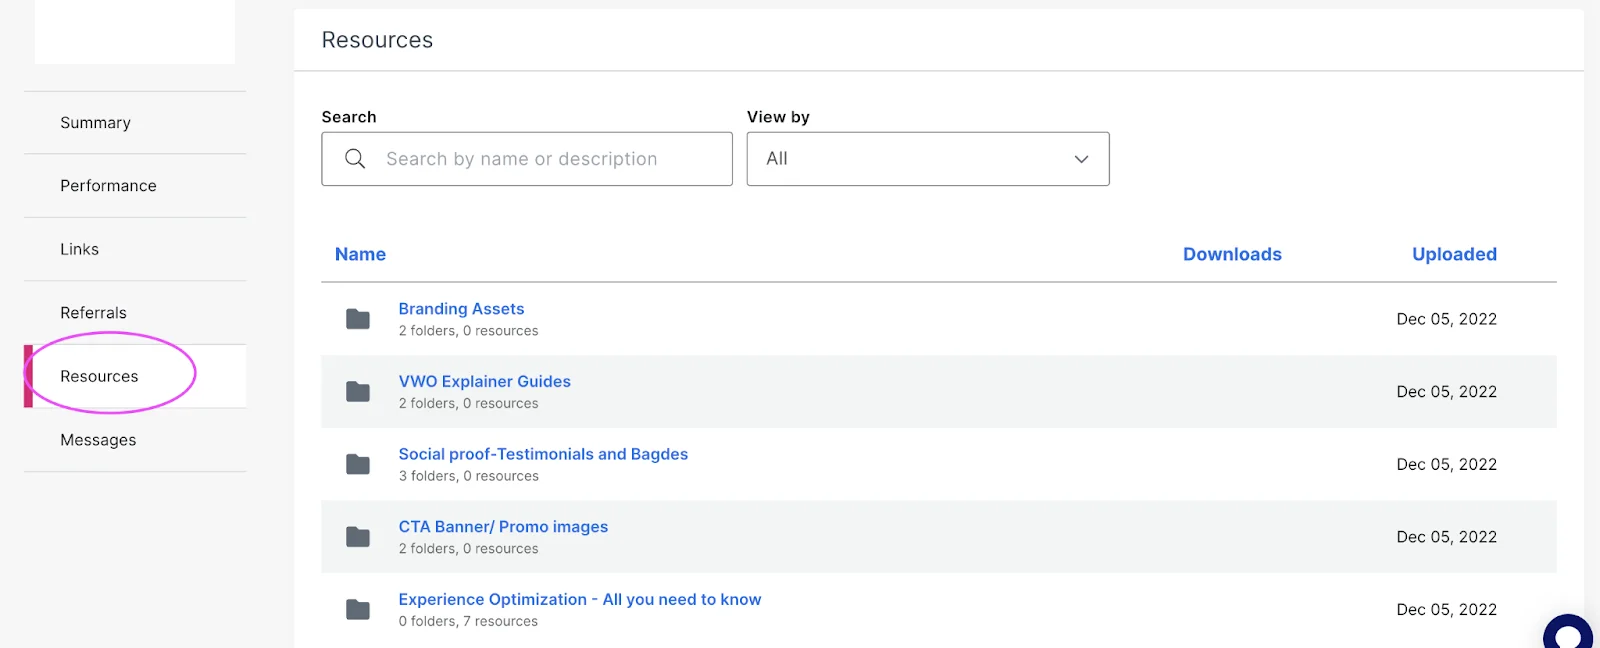The height and width of the screenshot is (648, 1600).
Task: Open the chat widget bubble
Action: coord(1568,634)
